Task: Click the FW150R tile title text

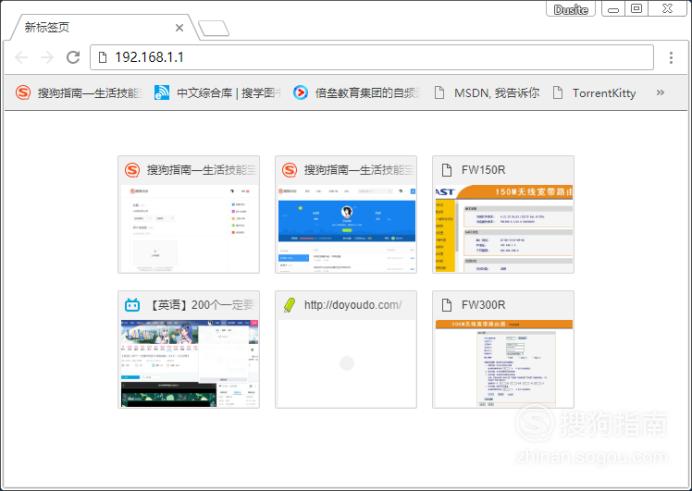Action: tap(483, 170)
